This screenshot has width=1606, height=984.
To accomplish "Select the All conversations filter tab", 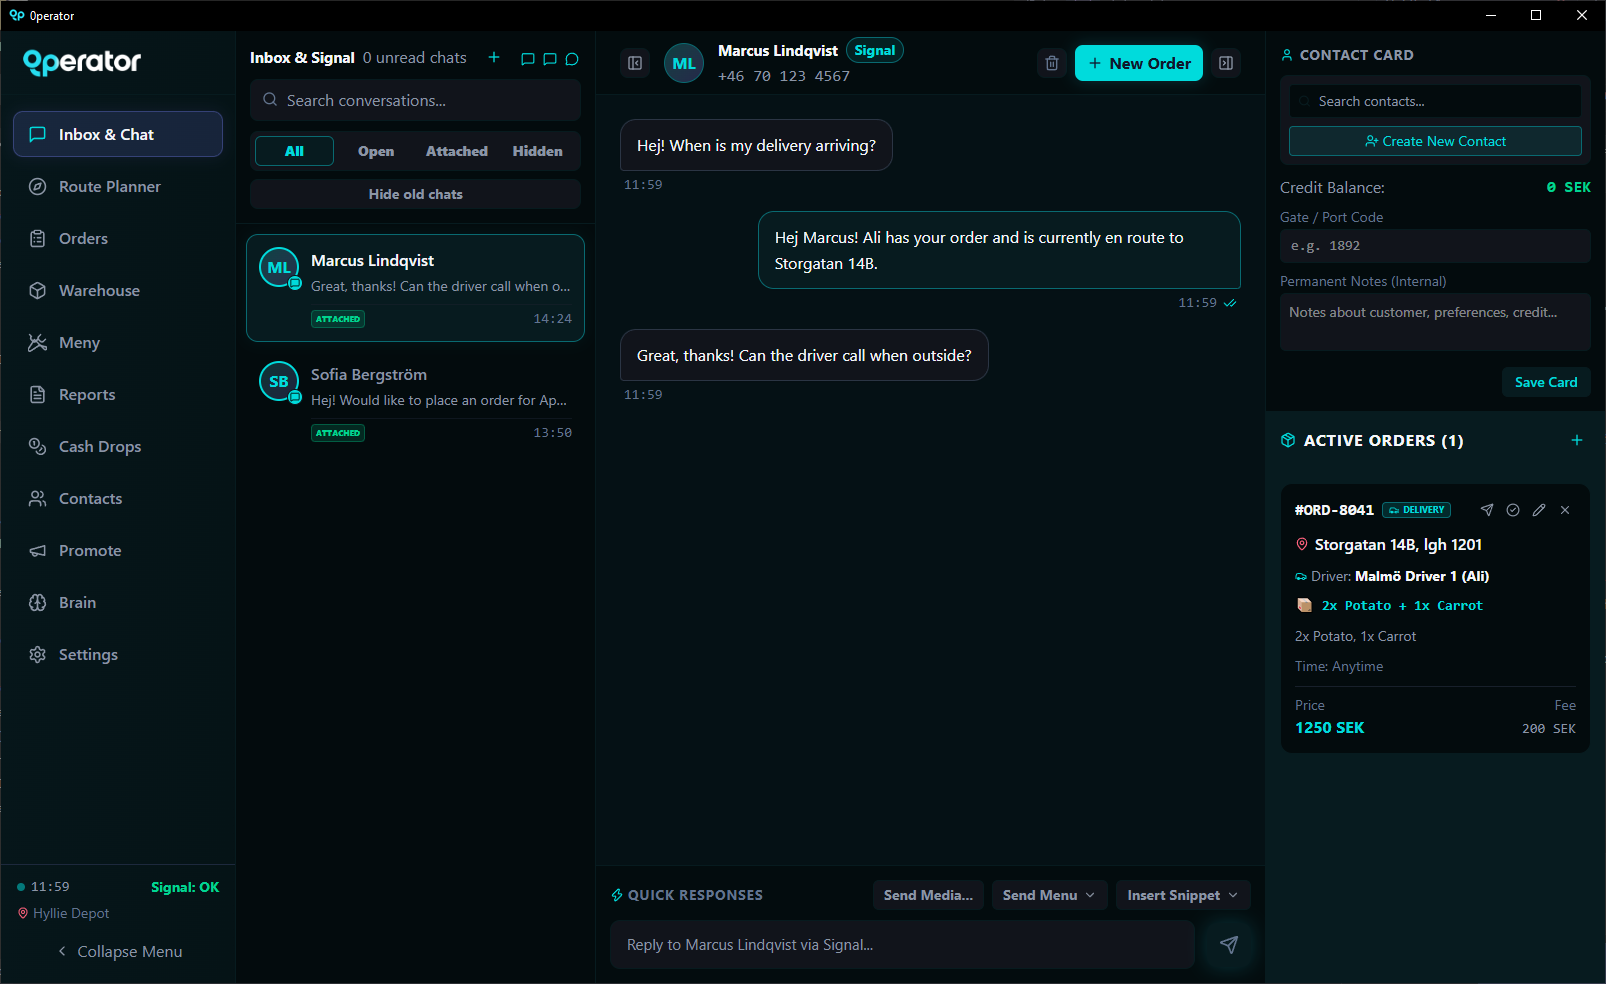I will [294, 151].
